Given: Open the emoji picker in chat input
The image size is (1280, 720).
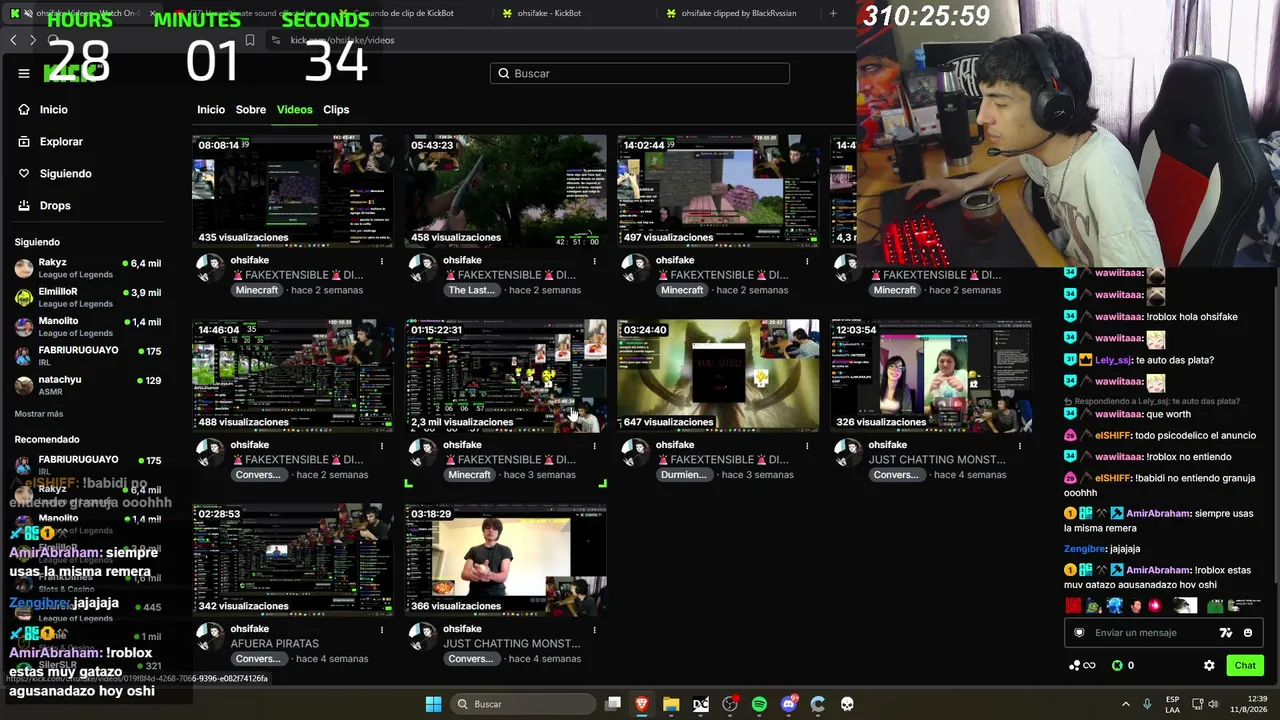Looking at the screenshot, I should pyautogui.click(x=1248, y=632).
